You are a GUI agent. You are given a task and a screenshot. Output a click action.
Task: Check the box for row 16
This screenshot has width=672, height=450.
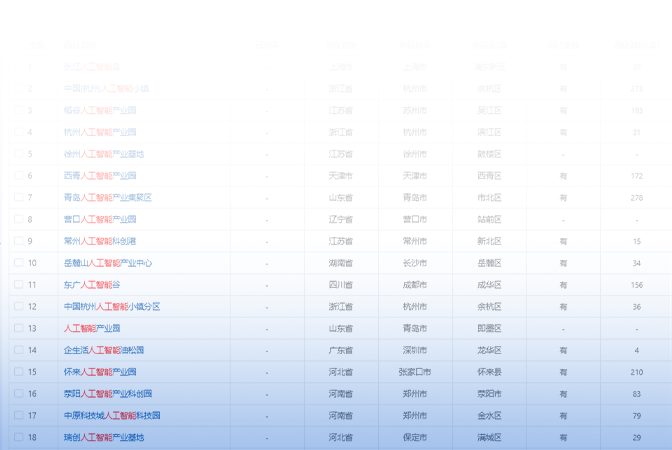(x=18, y=393)
